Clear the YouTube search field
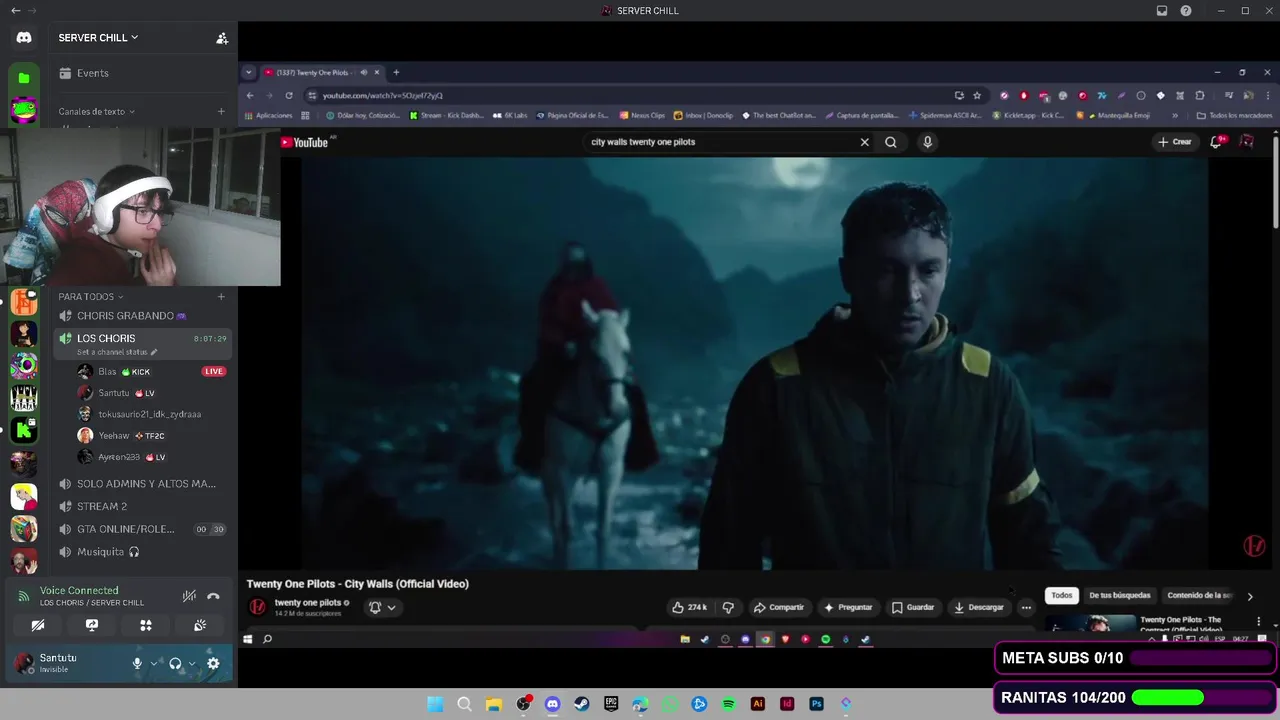 point(865,142)
